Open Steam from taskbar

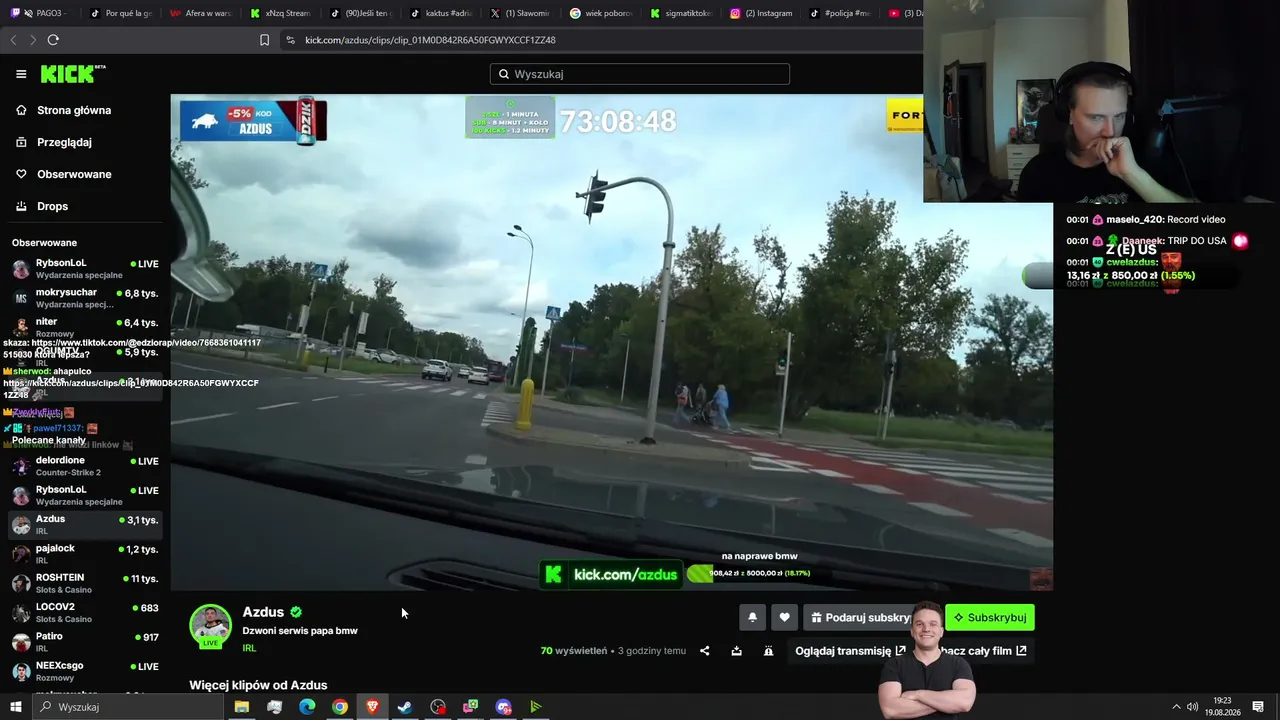coord(405,707)
